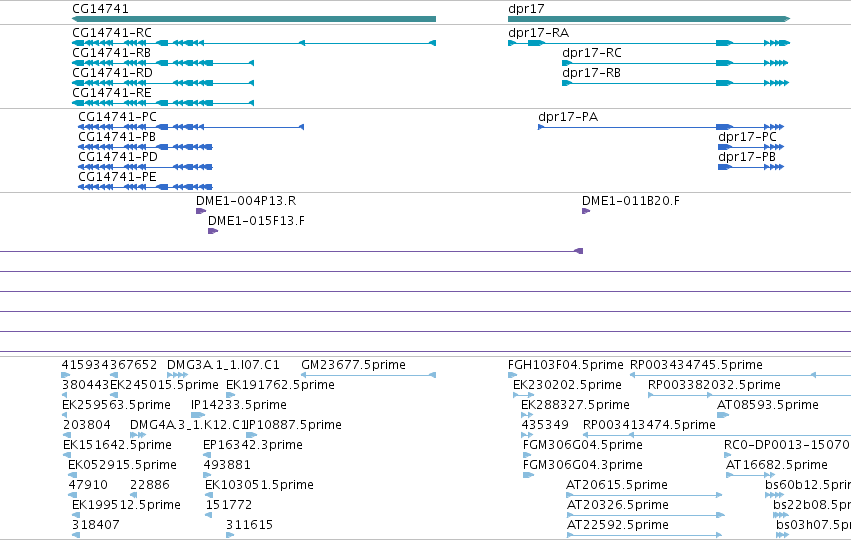Click the CG14741-RD transcript label

click(112, 73)
